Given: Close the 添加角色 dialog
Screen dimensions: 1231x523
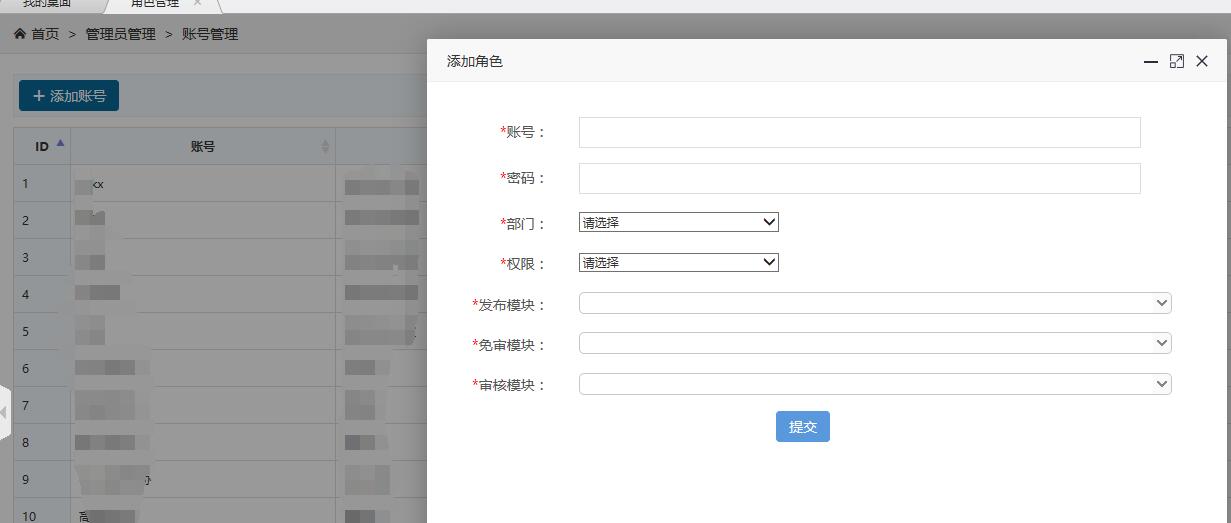Looking at the screenshot, I should [1202, 62].
